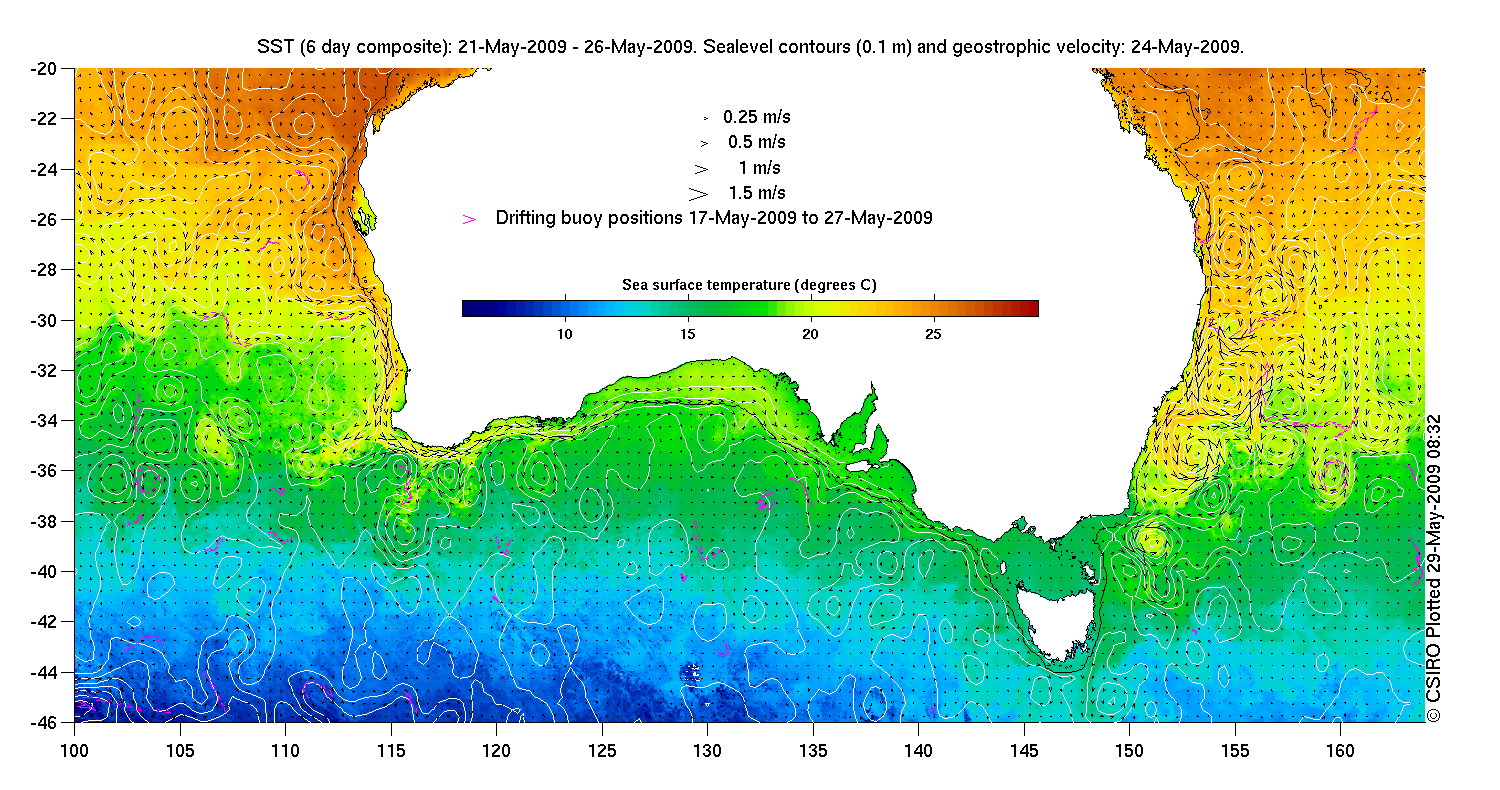Viewport: 1500px width, 790px height.
Task: Click 'Drifting buoy positions 17-May-2009 to 27-May-2009' label
Action: [x=714, y=218]
